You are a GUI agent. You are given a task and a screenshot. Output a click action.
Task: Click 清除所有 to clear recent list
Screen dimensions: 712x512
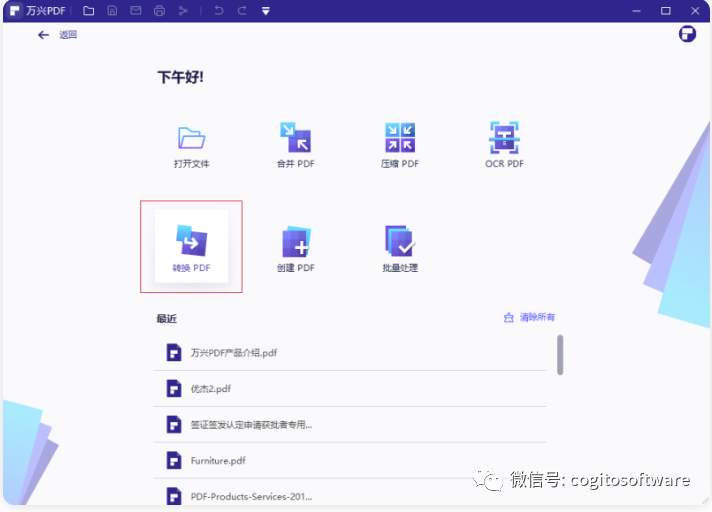tap(537, 317)
